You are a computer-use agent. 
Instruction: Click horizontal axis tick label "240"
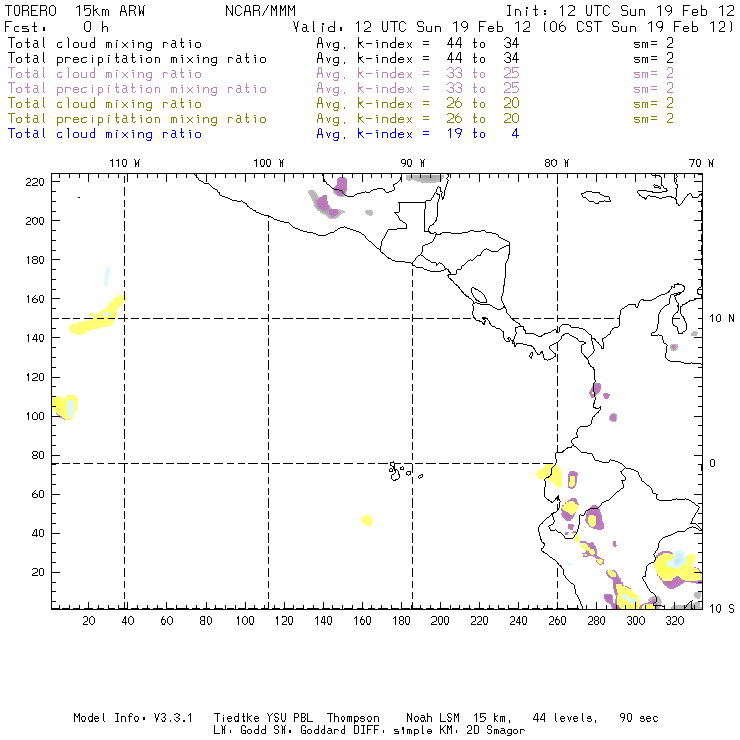518,621
